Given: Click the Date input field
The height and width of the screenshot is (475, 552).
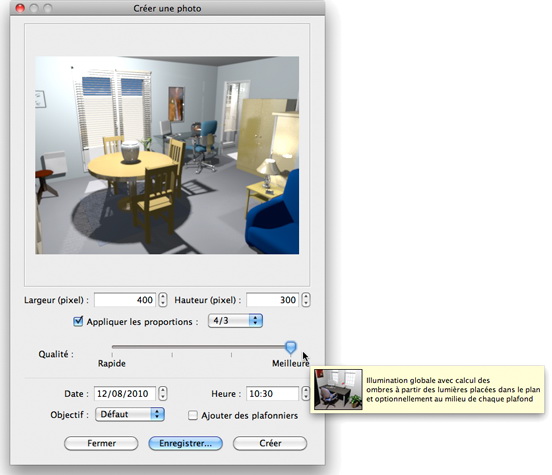Looking at the screenshot, I should (125, 393).
